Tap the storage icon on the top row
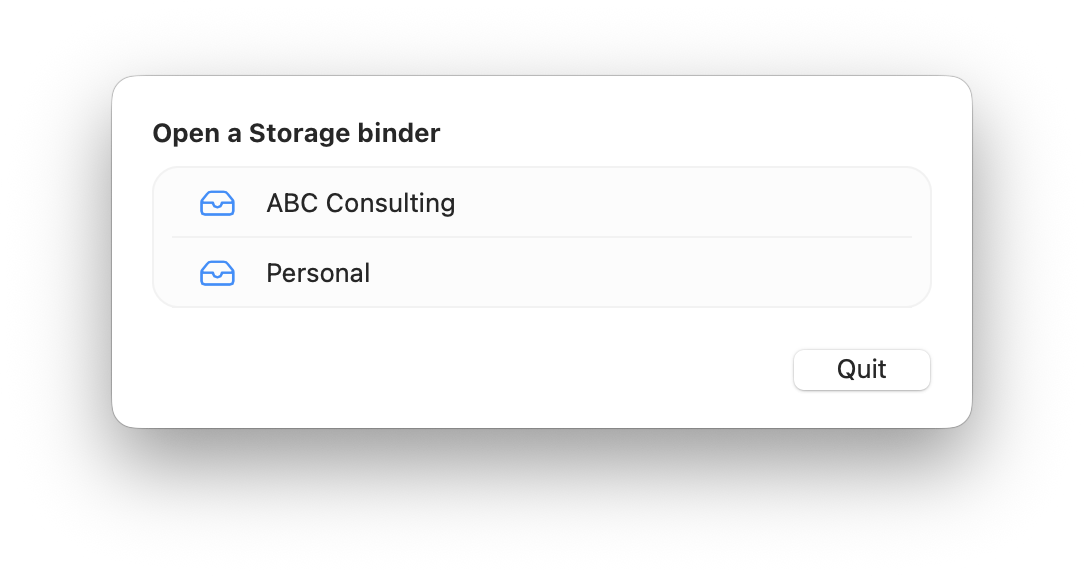Image resolution: width=1084 pixels, height=576 pixels. 217,203
